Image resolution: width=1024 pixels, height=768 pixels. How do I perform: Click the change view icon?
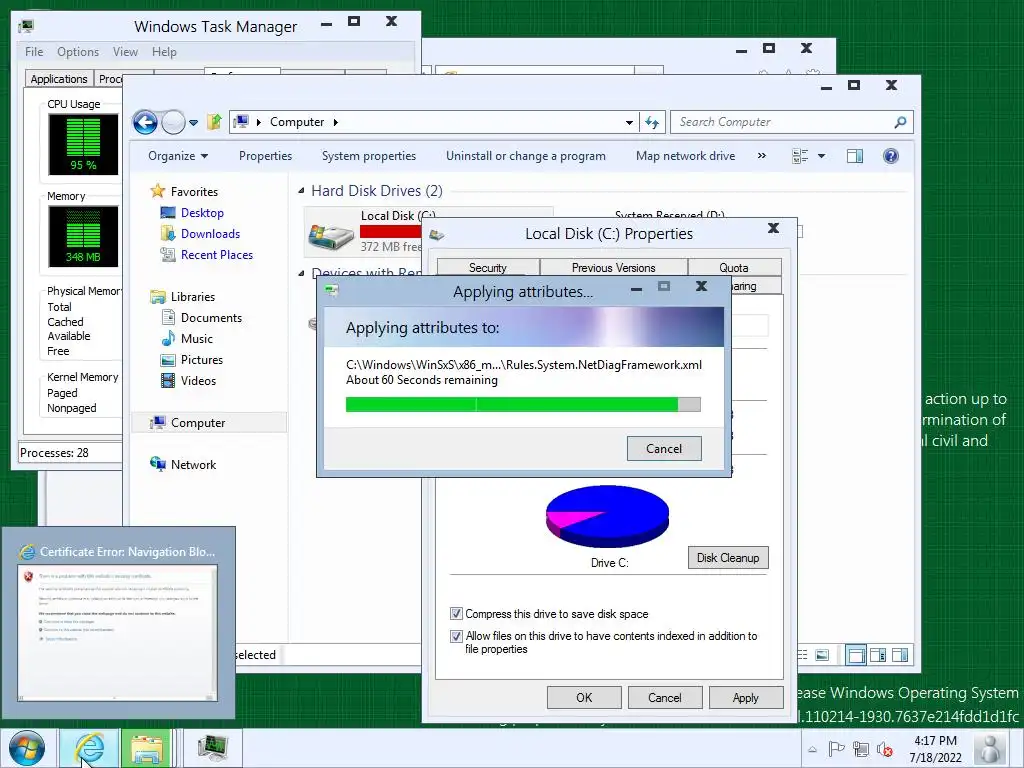800,156
